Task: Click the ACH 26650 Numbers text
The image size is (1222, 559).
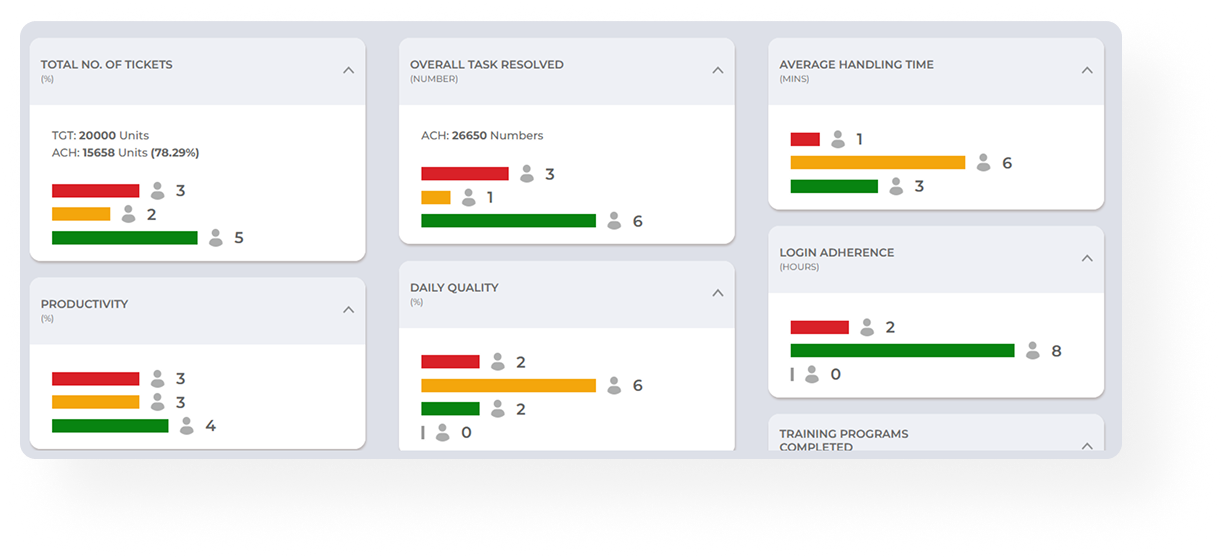Action: 482,135
